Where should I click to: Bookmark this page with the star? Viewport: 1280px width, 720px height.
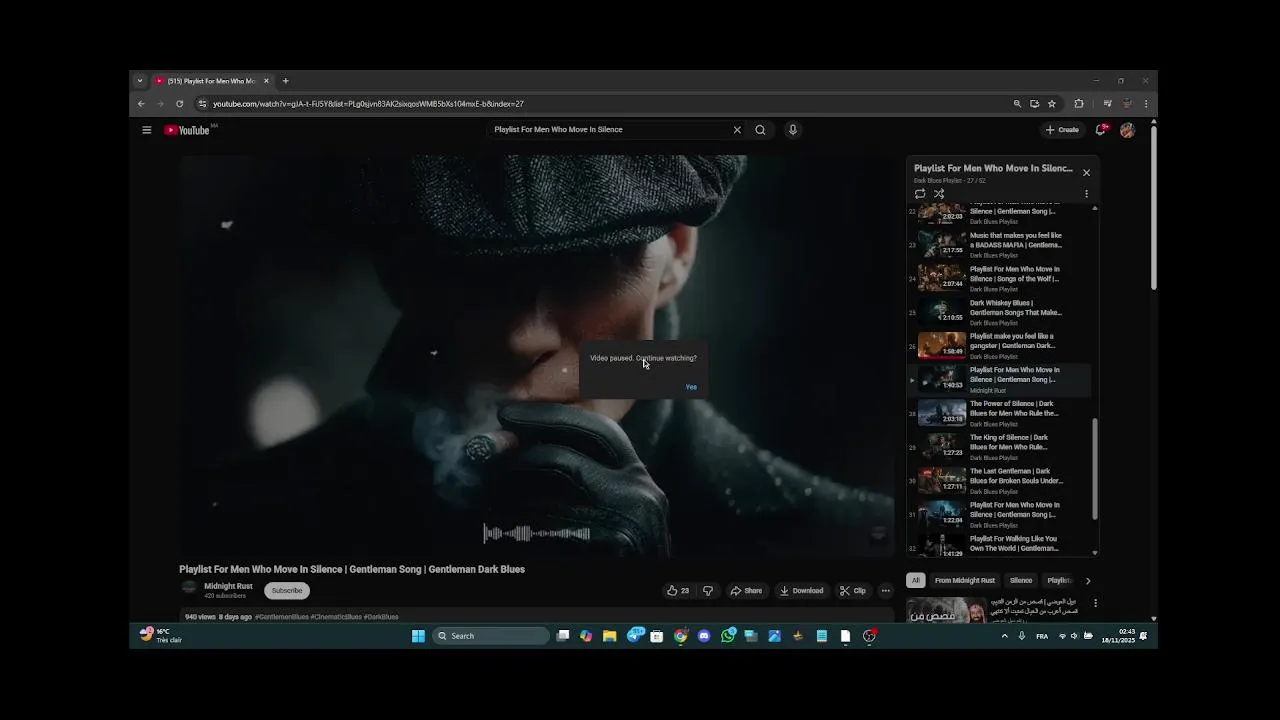click(1052, 104)
